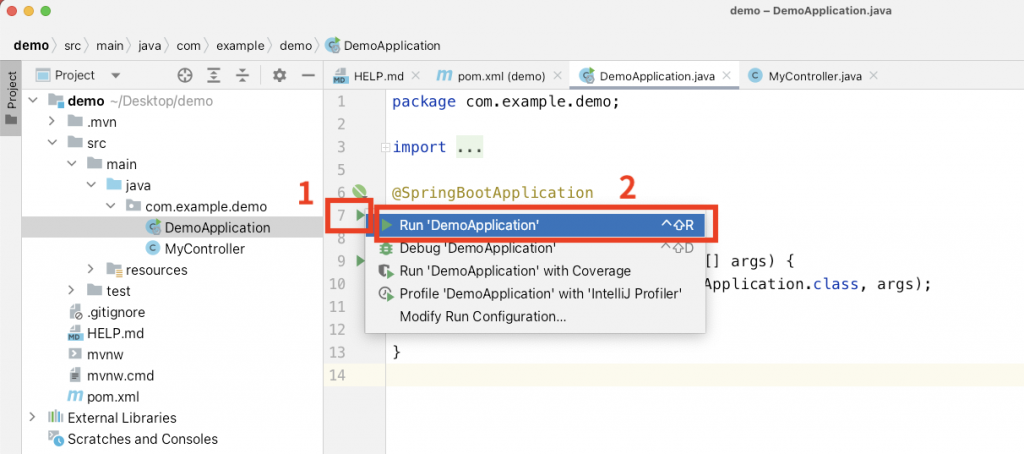This screenshot has height=454, width=1024.
Task: Click java in the breadcrumb path
Action: tap(149, 46)
